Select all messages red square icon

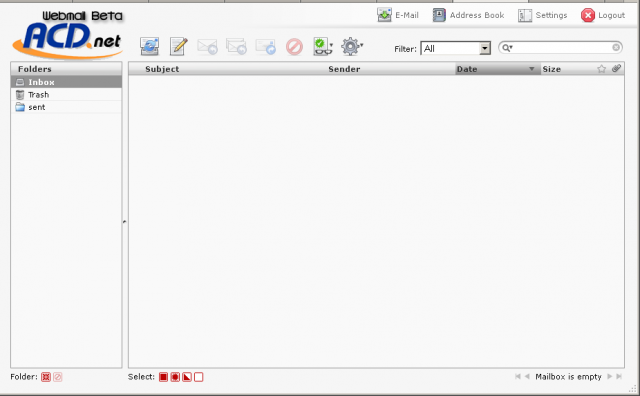[163, 377]
